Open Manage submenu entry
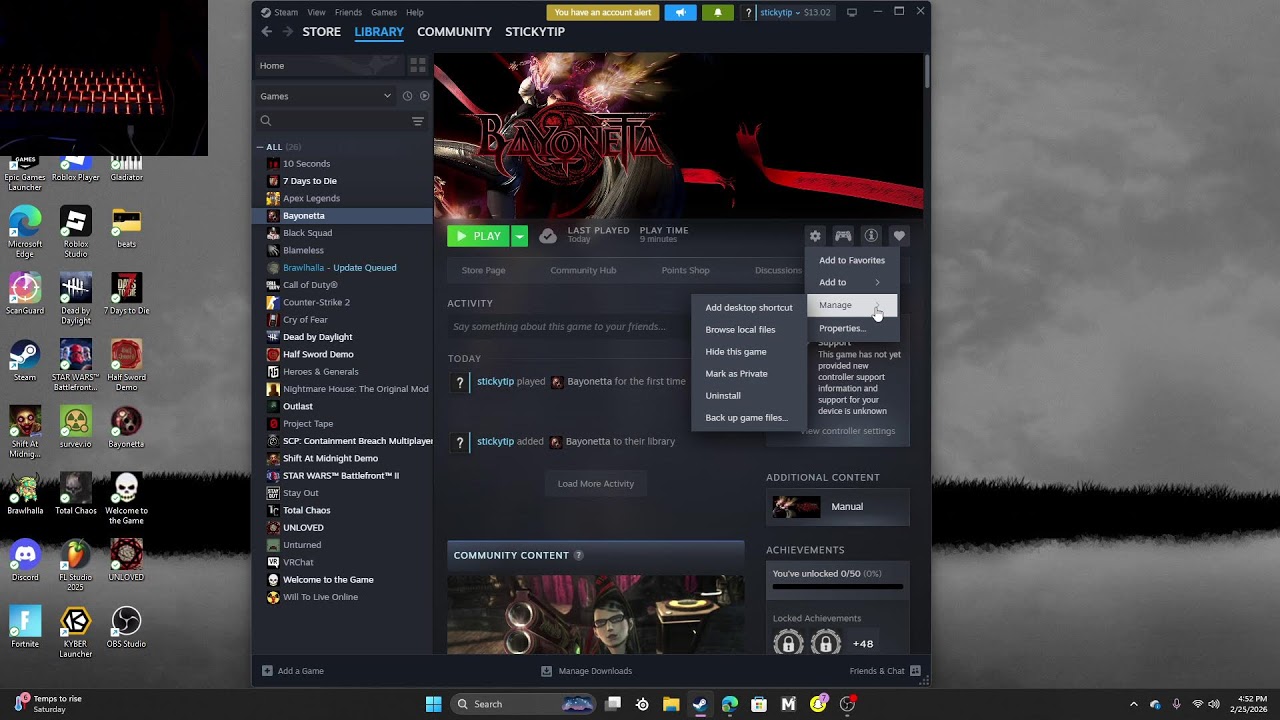The image size is (1280, 720). click(x=852, y=305)
